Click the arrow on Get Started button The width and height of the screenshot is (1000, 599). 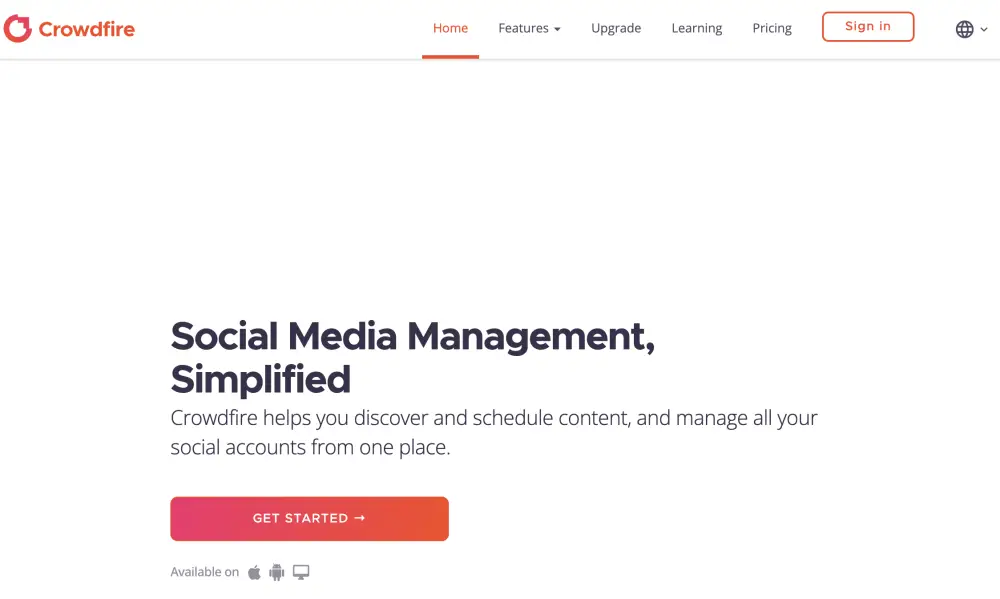[x=360, y=518]
